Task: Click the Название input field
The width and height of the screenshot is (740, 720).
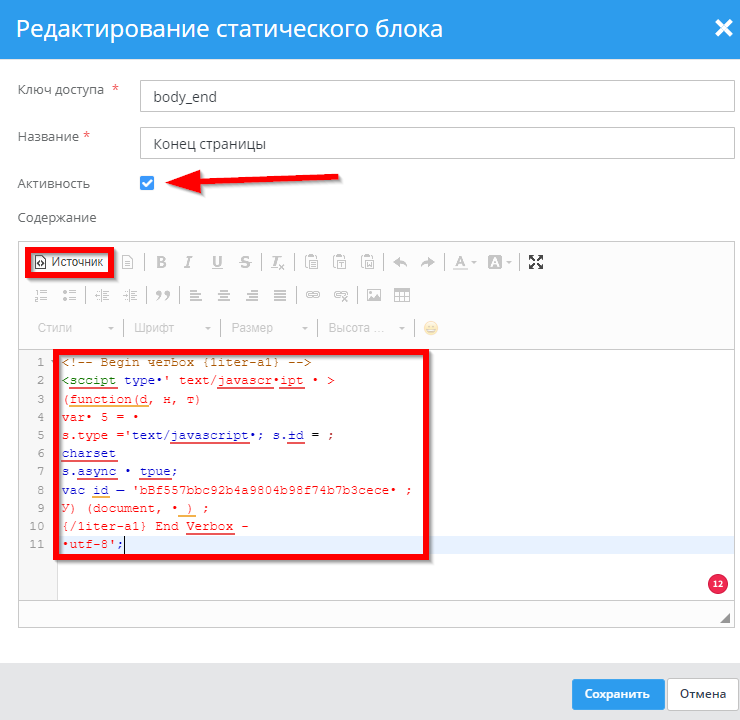Action: pos(436,143)
